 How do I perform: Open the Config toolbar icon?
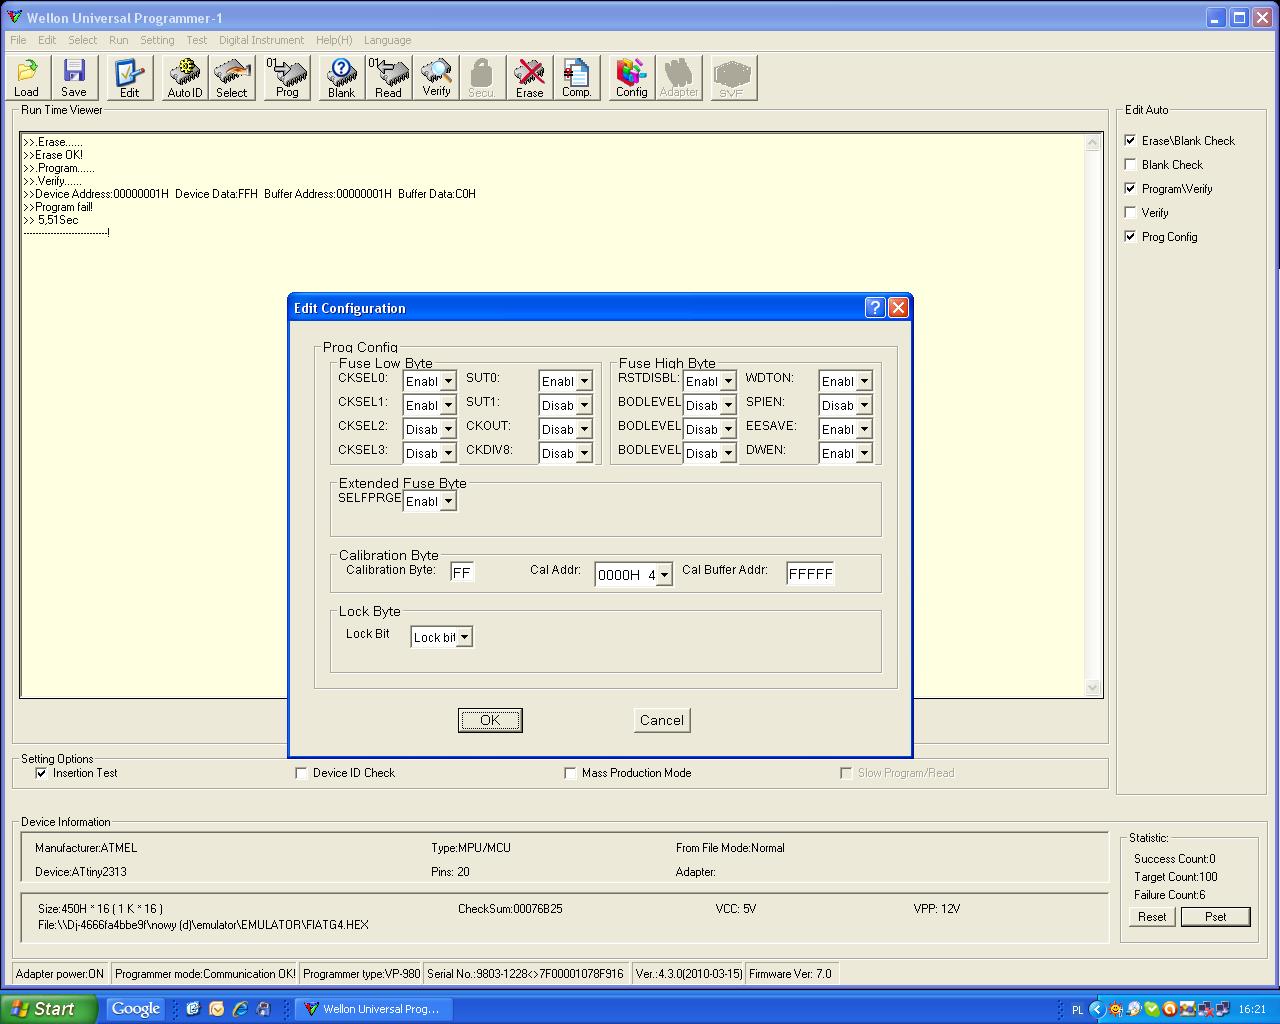pos(631,78)
